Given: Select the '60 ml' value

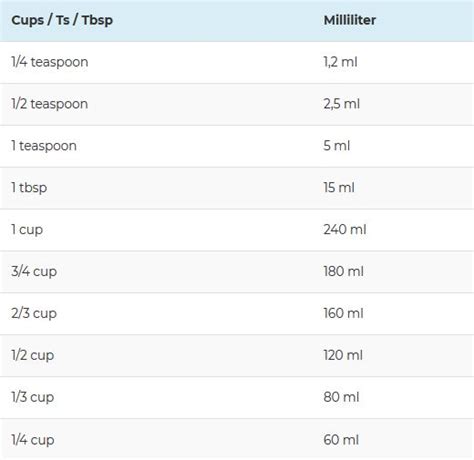Looking at the screenshot, I should tap(341, 440).
